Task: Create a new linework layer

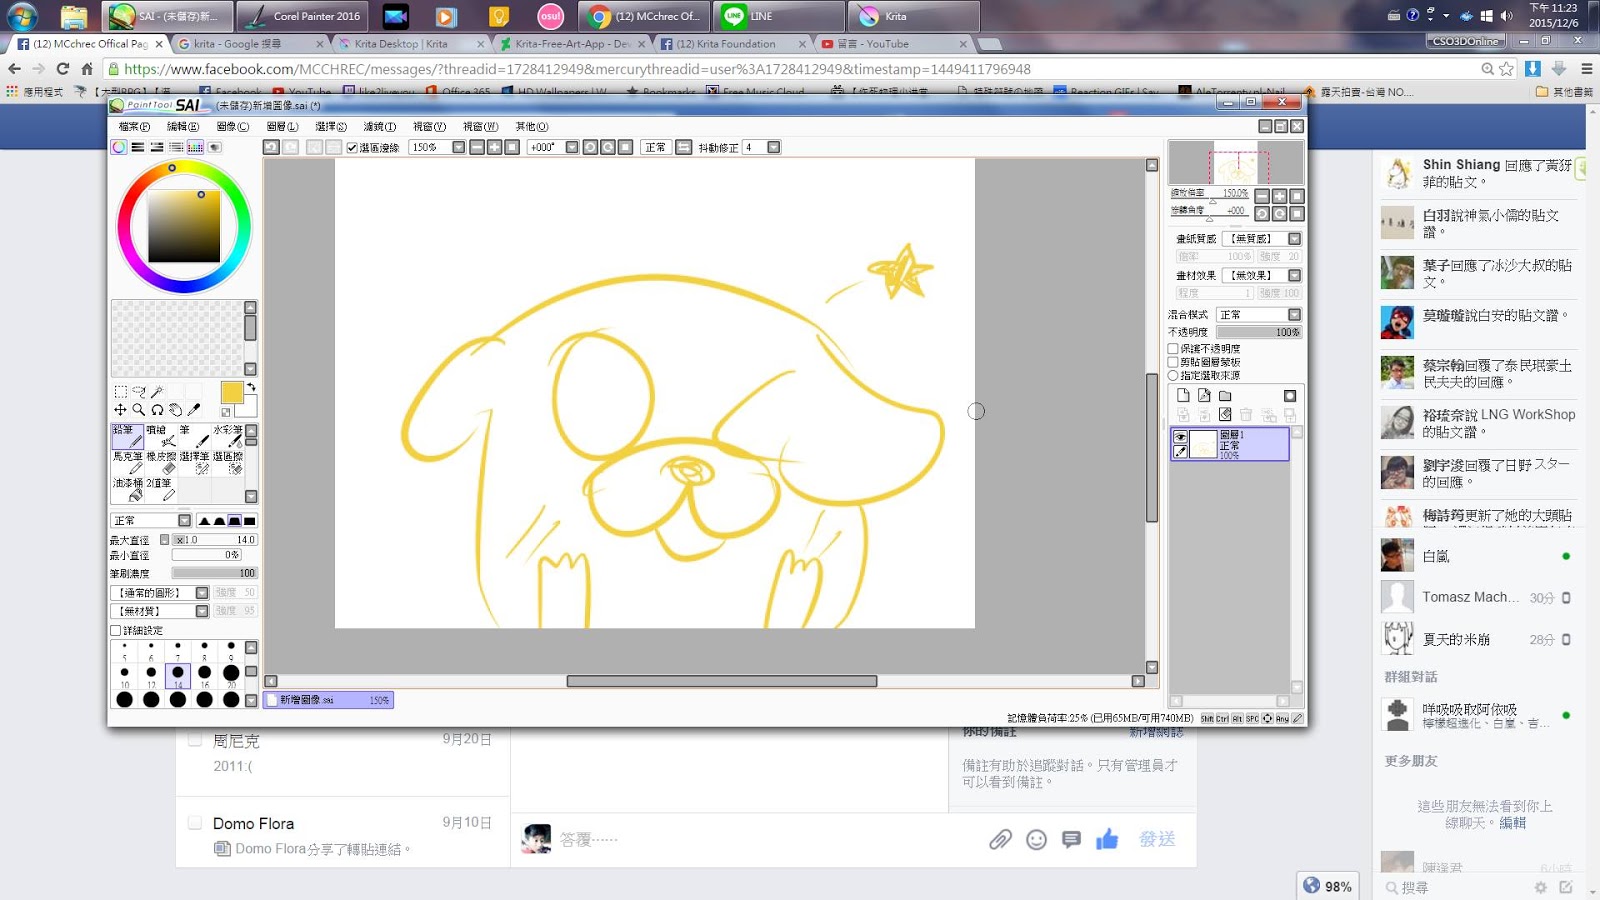Action: click(1204, 396)
